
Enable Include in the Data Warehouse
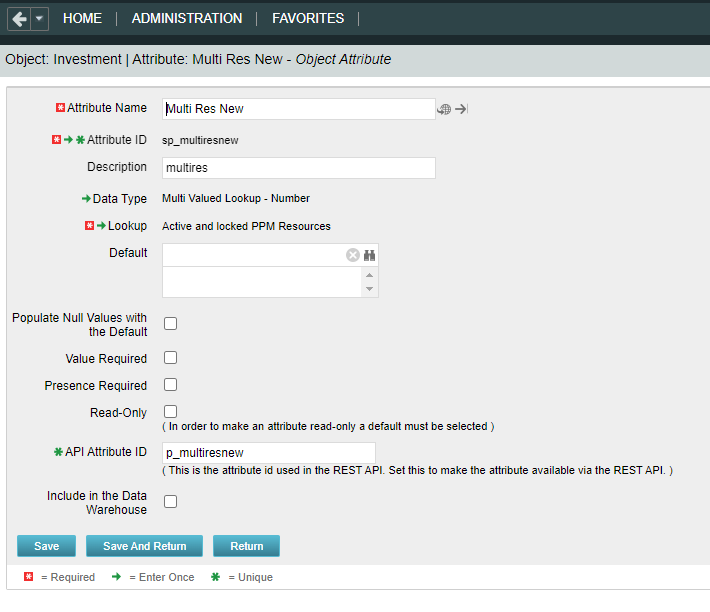[171, 502]
